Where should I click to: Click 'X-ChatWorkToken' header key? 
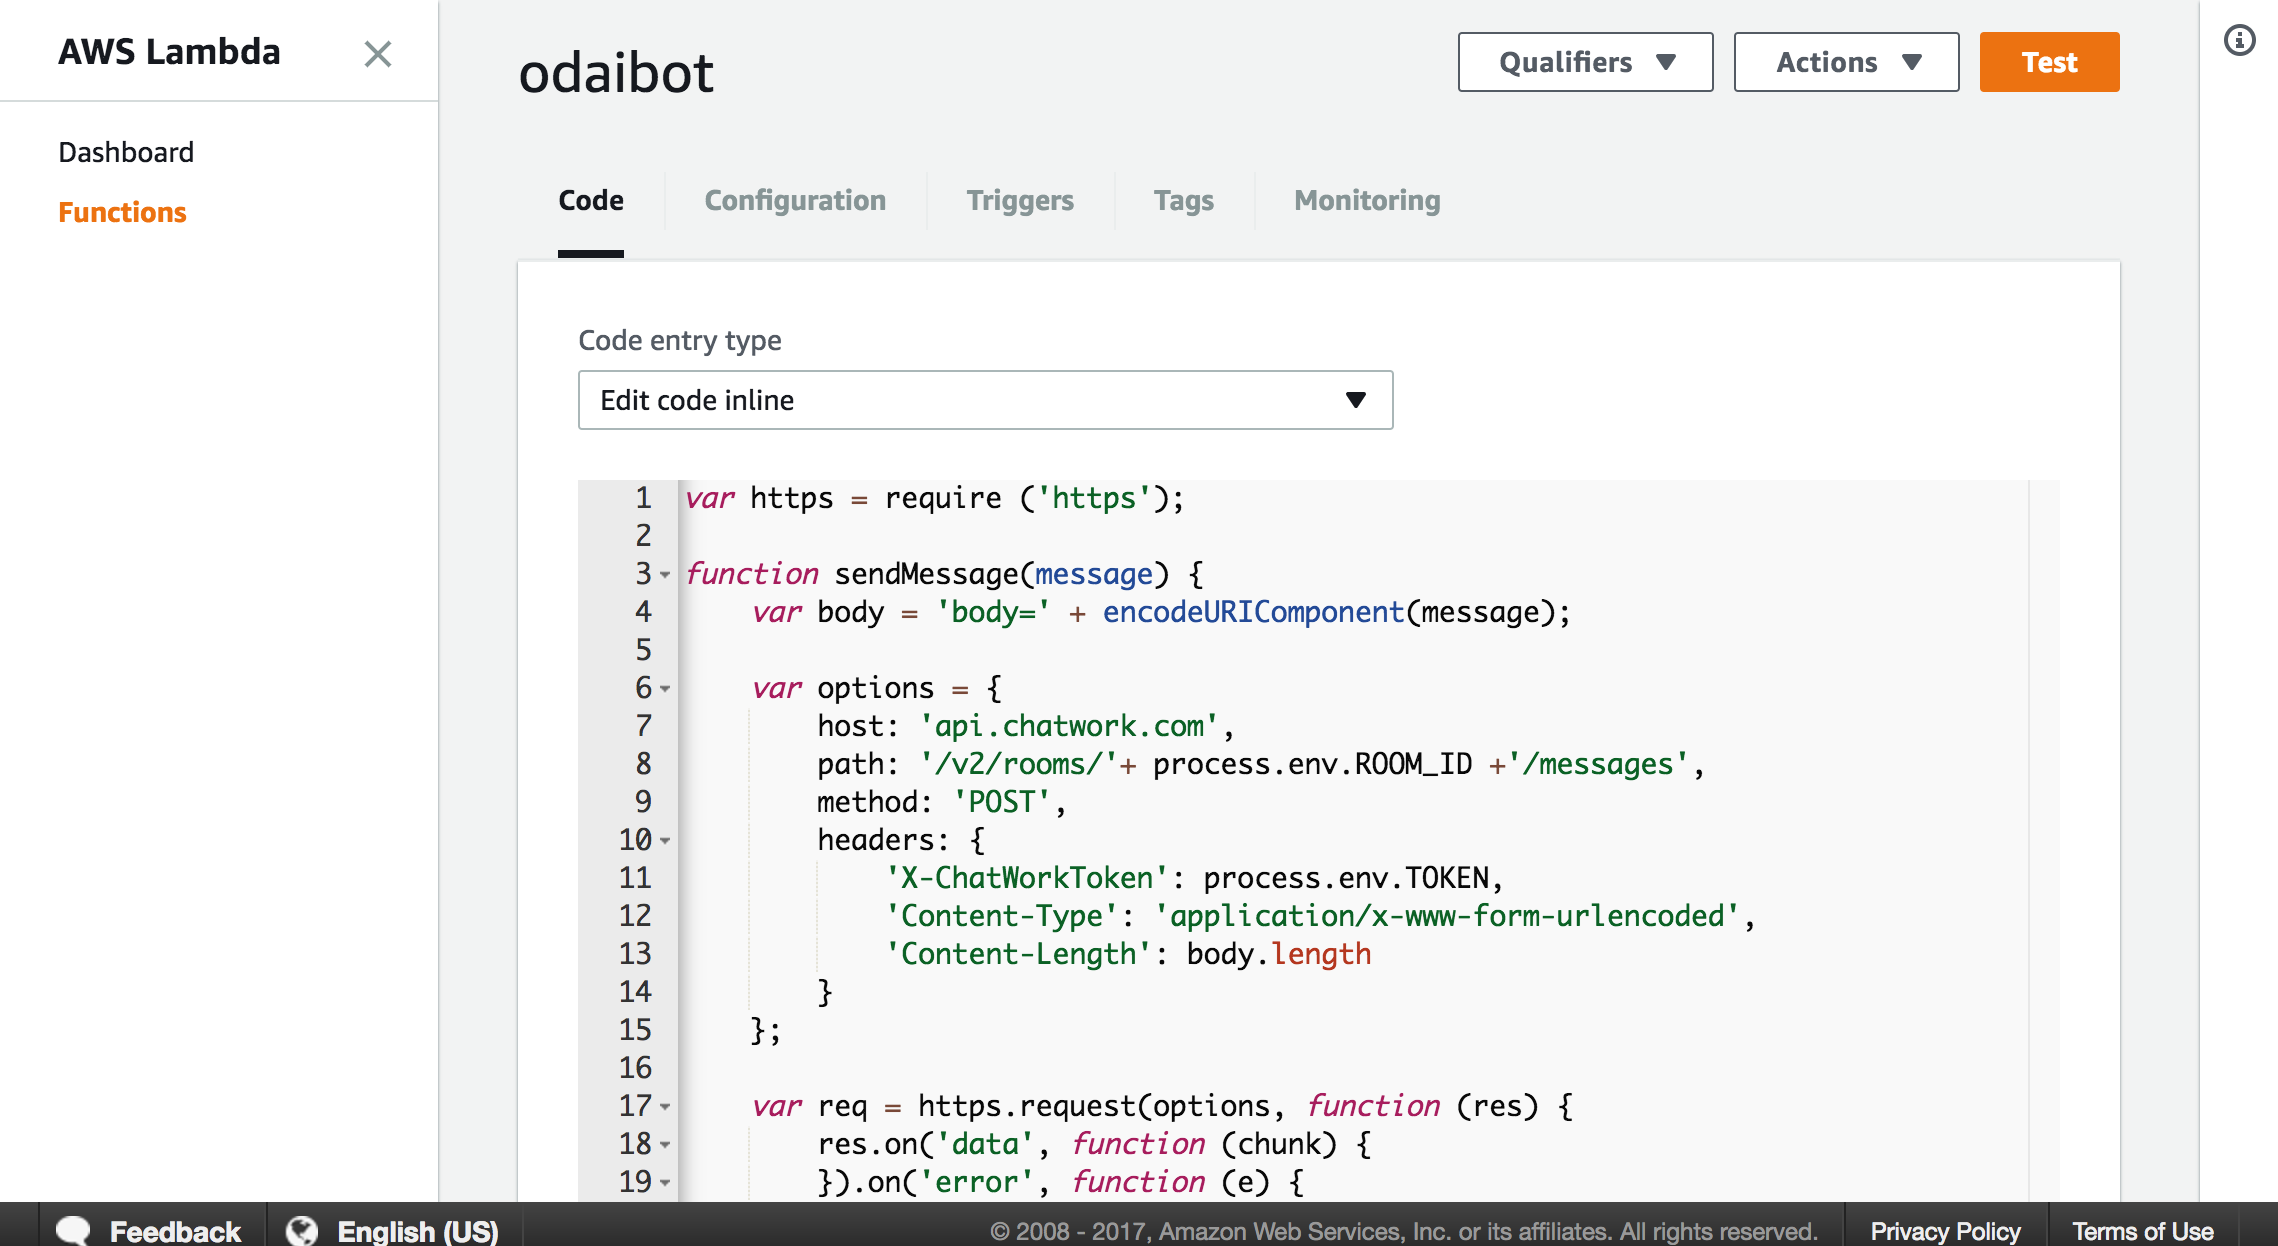[1027, 878]
